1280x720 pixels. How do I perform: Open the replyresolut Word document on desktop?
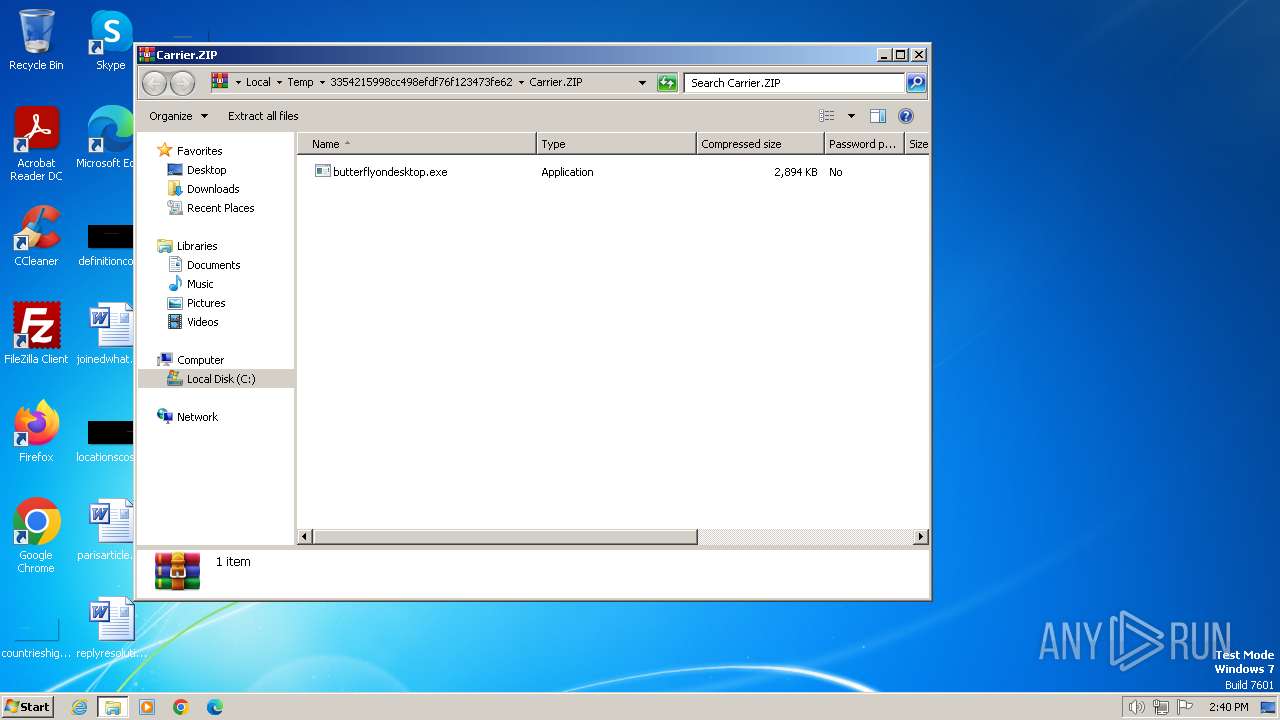111,628
